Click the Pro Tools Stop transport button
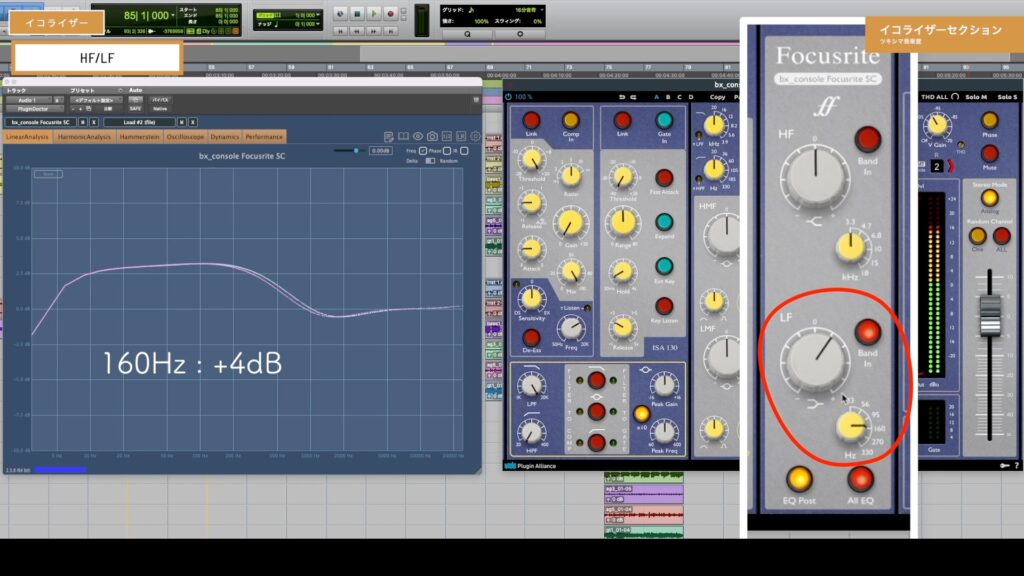This screenshot has height=576, width=1024. [357, 14]
